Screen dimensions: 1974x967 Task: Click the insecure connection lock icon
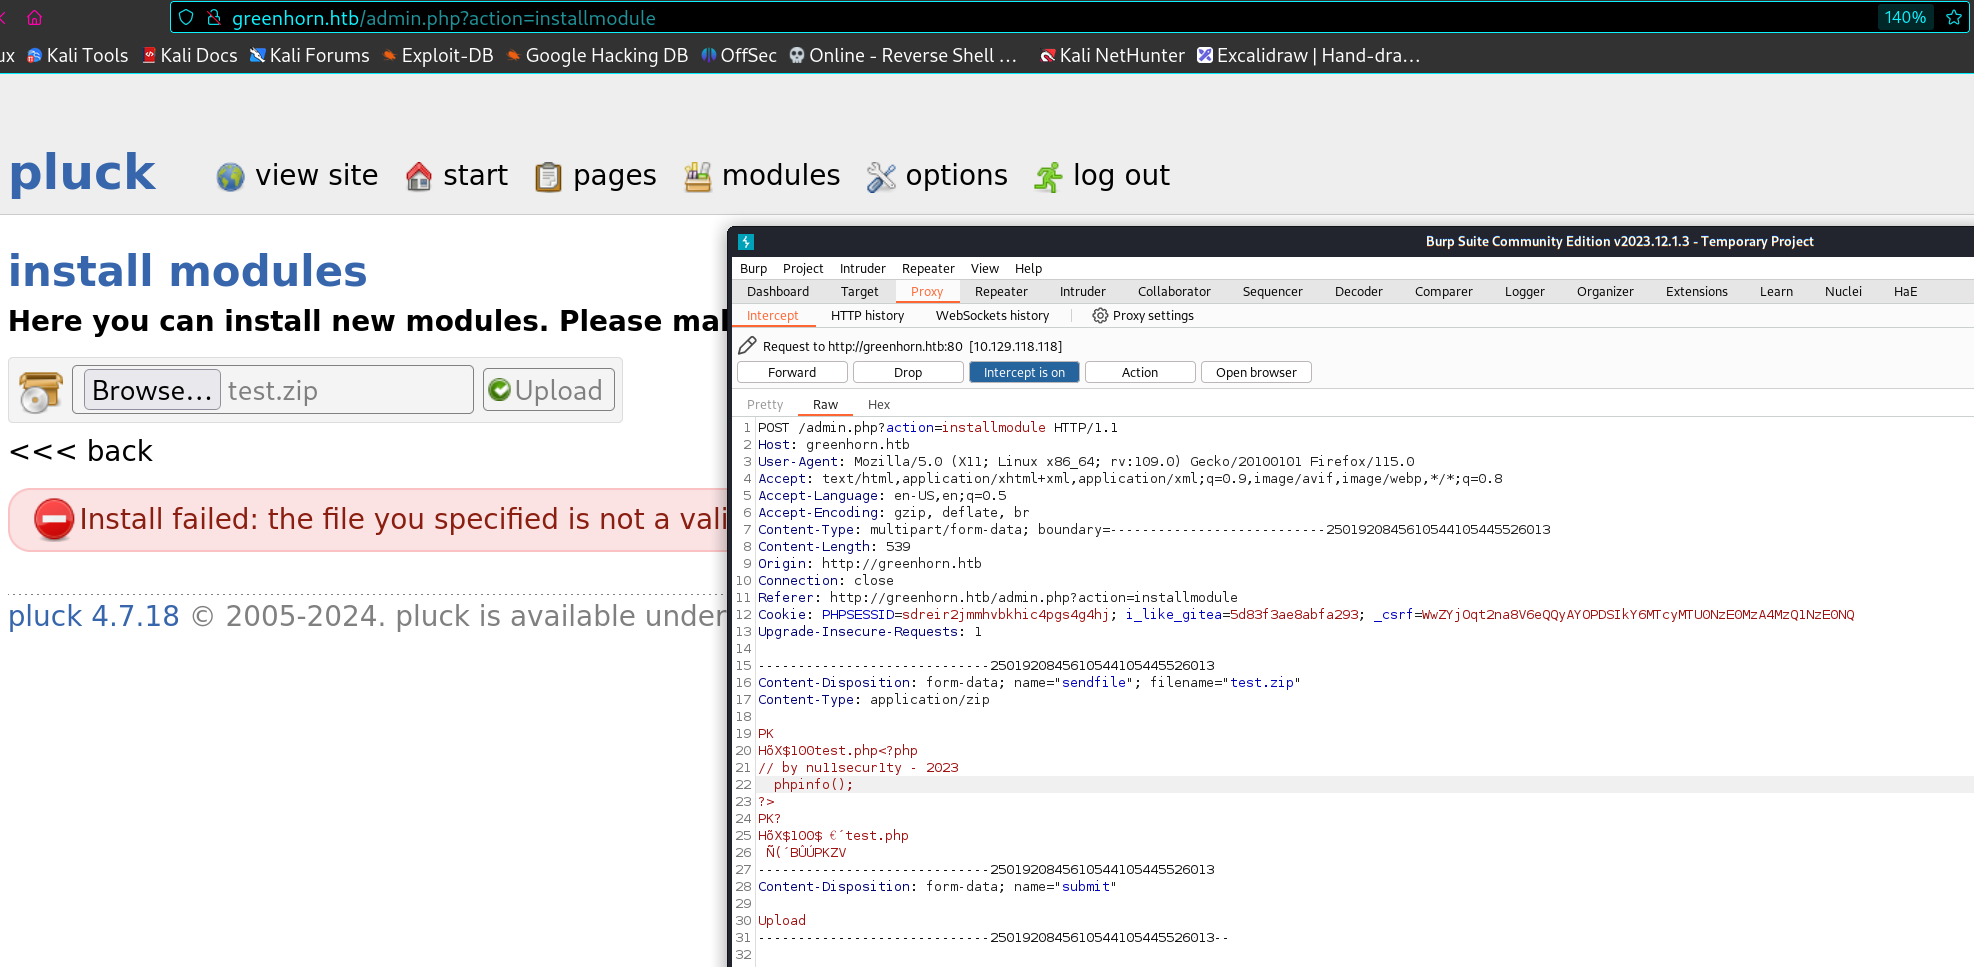point(214,18)
